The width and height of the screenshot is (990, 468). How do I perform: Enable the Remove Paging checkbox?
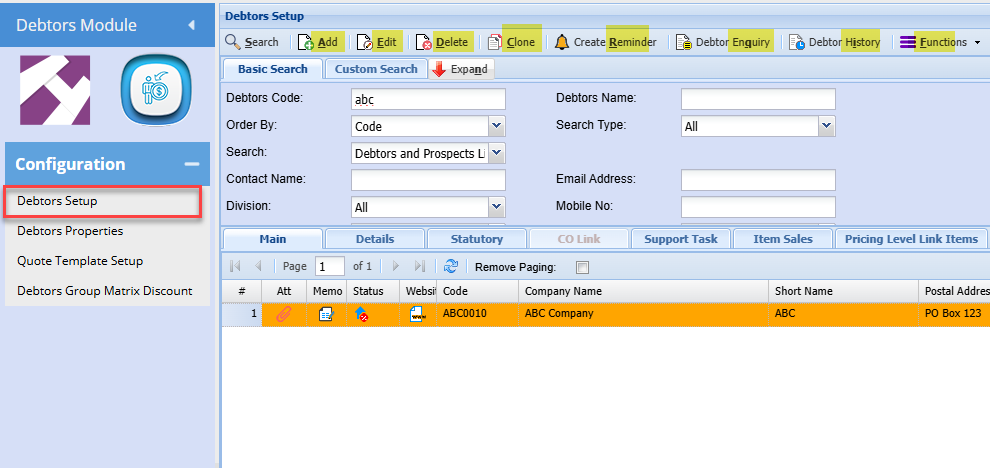click(583, 267)
